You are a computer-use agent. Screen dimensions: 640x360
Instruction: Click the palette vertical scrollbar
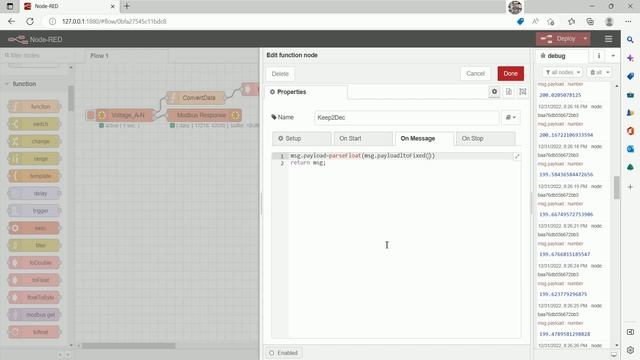(x=71, y=98)
